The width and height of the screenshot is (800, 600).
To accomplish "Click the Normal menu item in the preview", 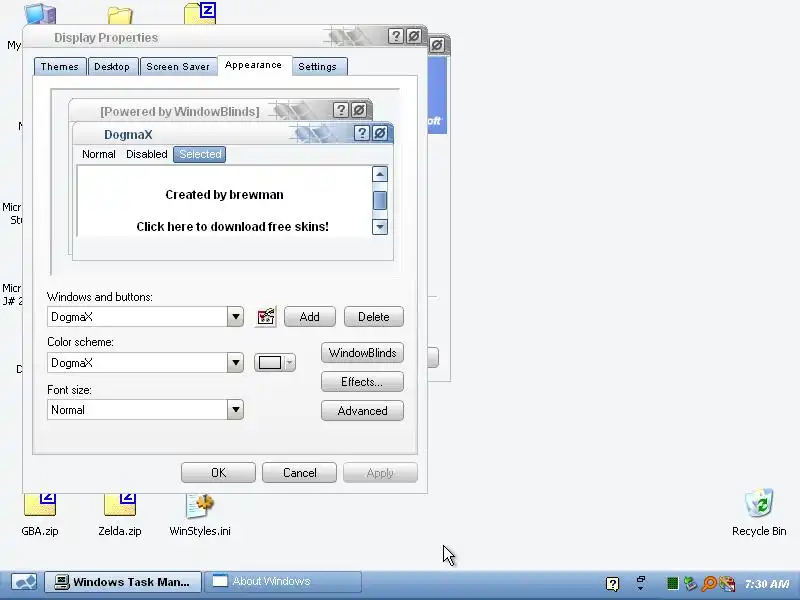I will [x=99, y=154].
